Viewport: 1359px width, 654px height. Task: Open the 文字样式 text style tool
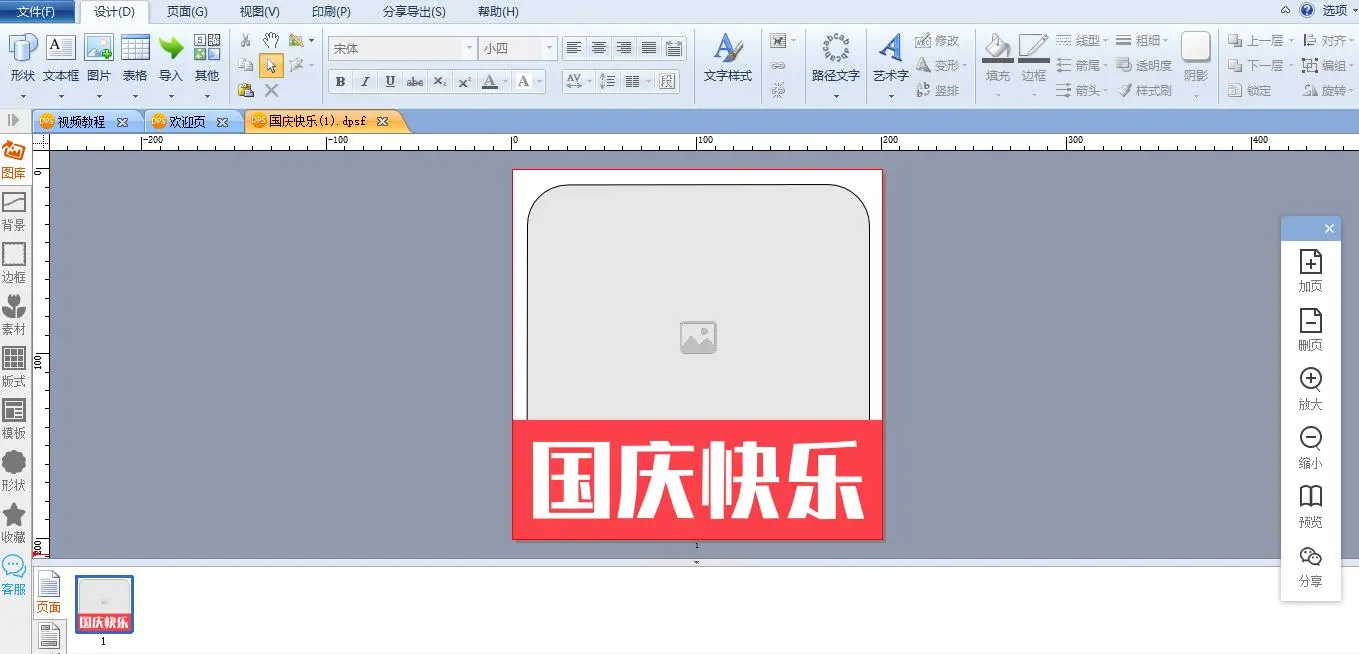(727, 58)
